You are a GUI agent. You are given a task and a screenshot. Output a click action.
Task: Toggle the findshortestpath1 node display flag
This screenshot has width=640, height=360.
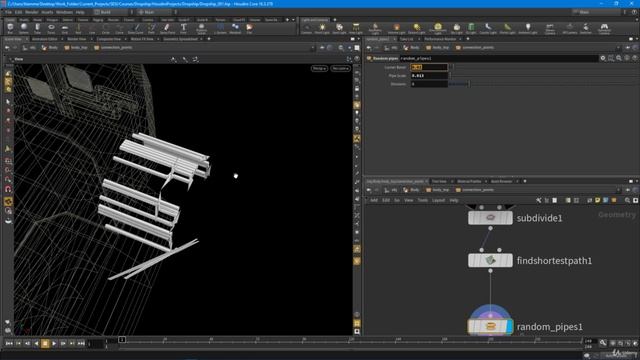coord(509,260)
